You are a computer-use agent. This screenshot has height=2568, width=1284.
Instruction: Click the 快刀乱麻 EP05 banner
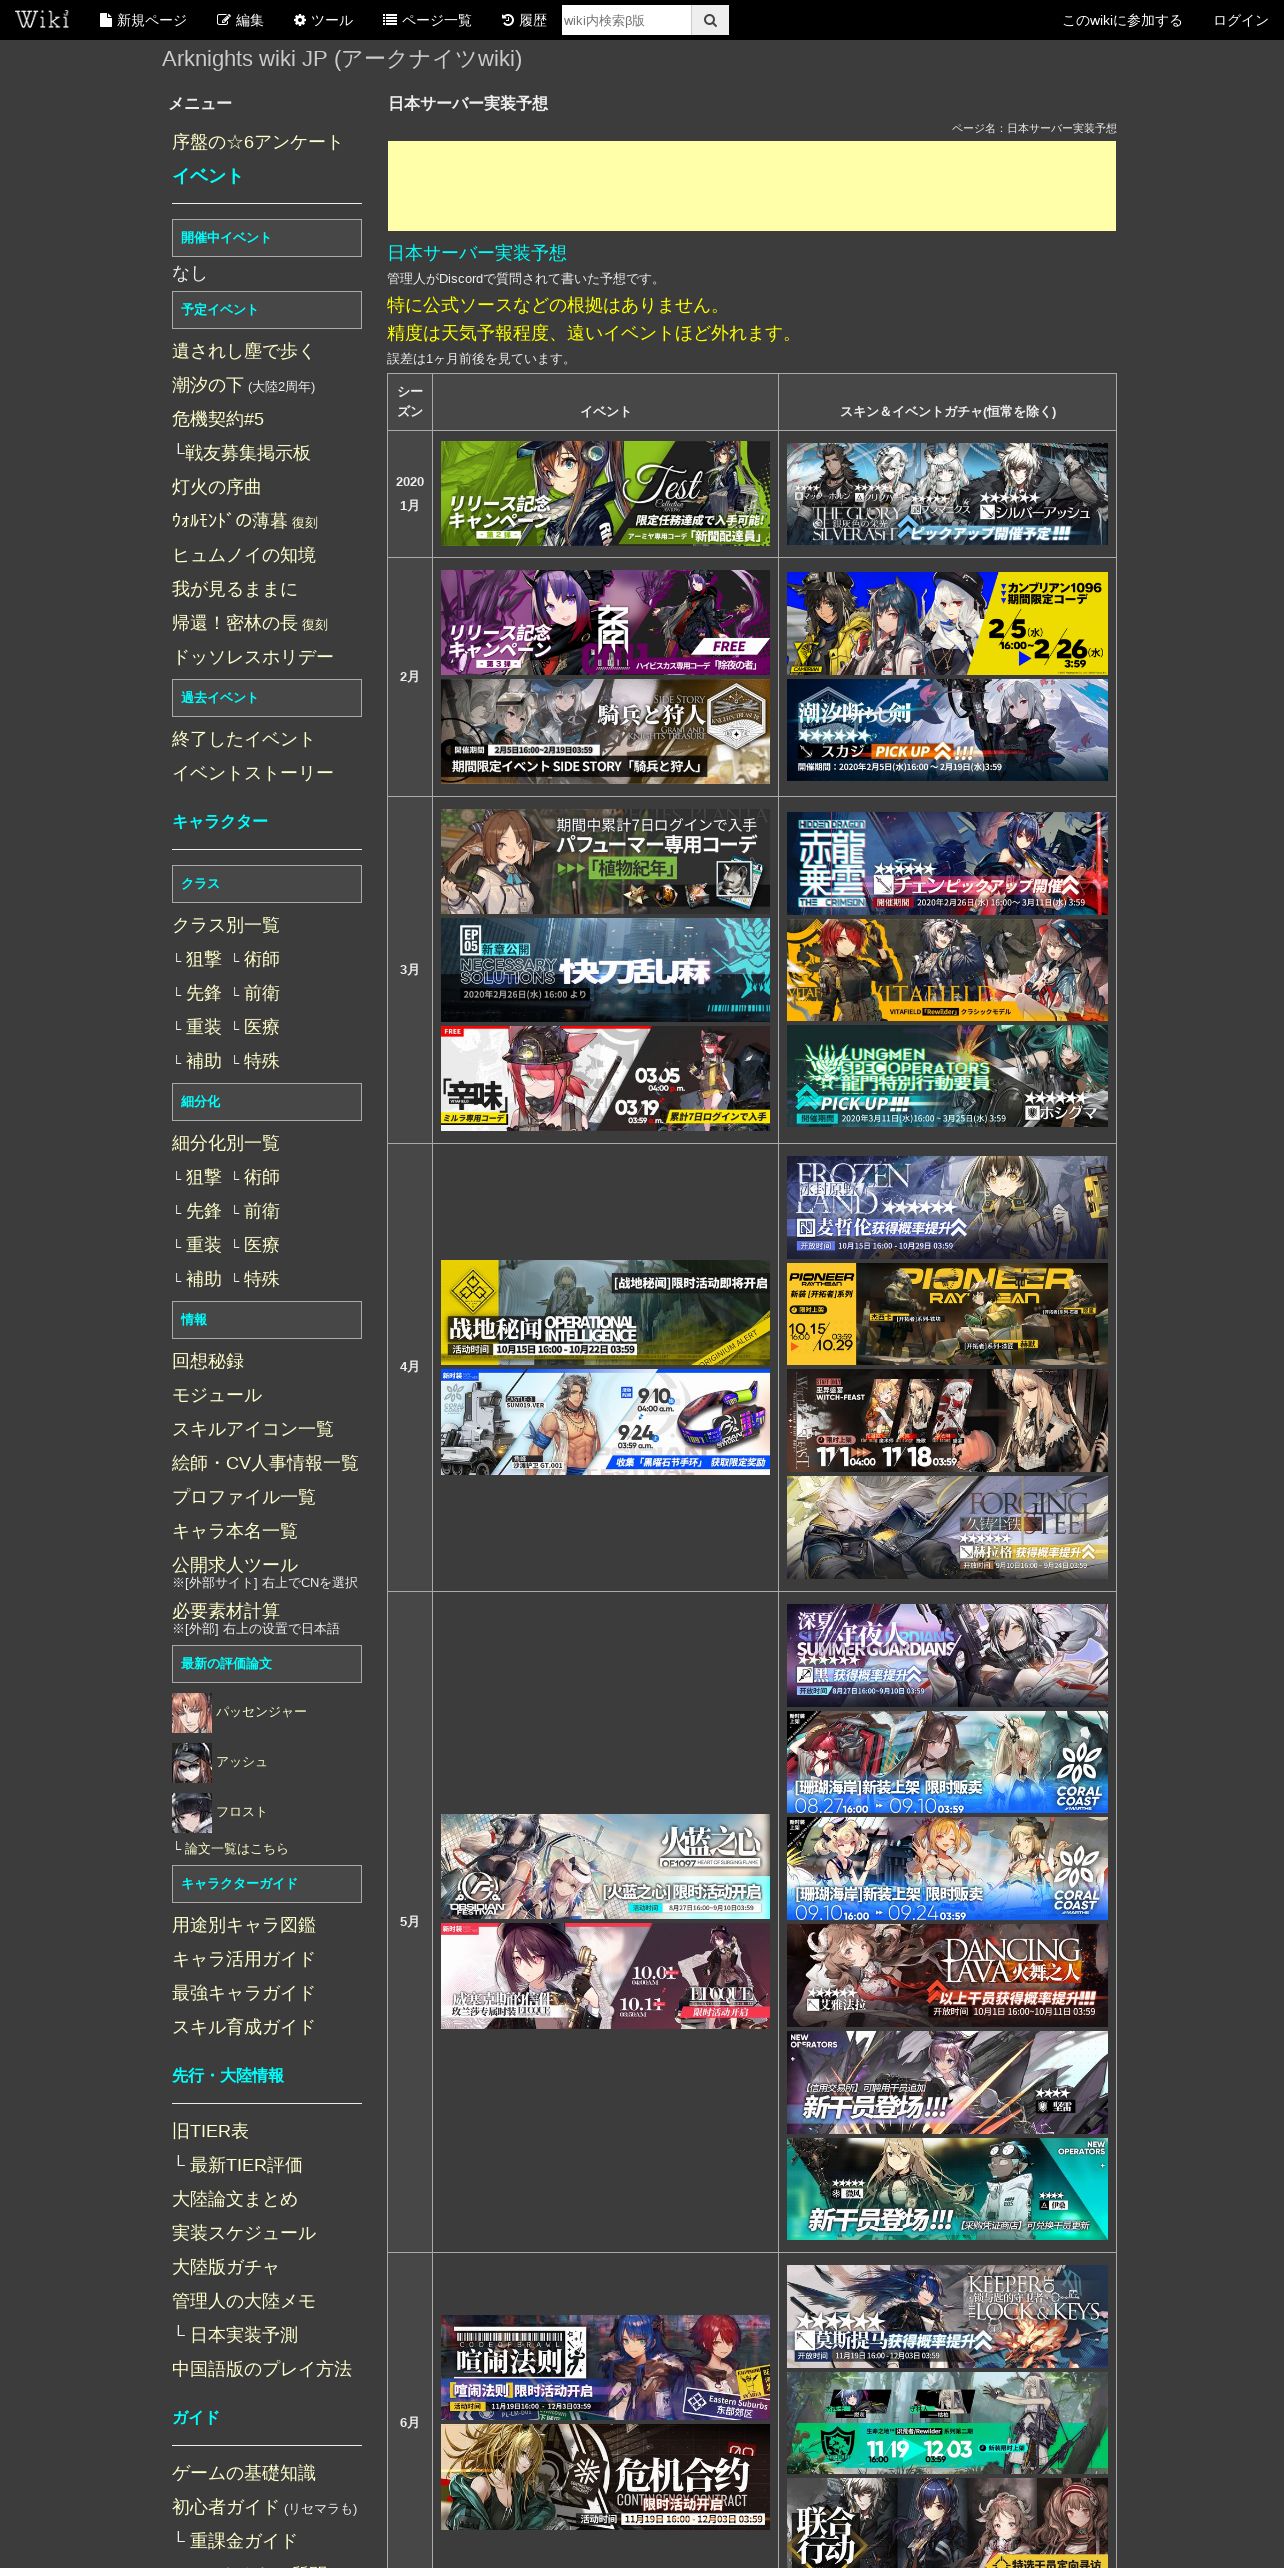pos(605,970)
